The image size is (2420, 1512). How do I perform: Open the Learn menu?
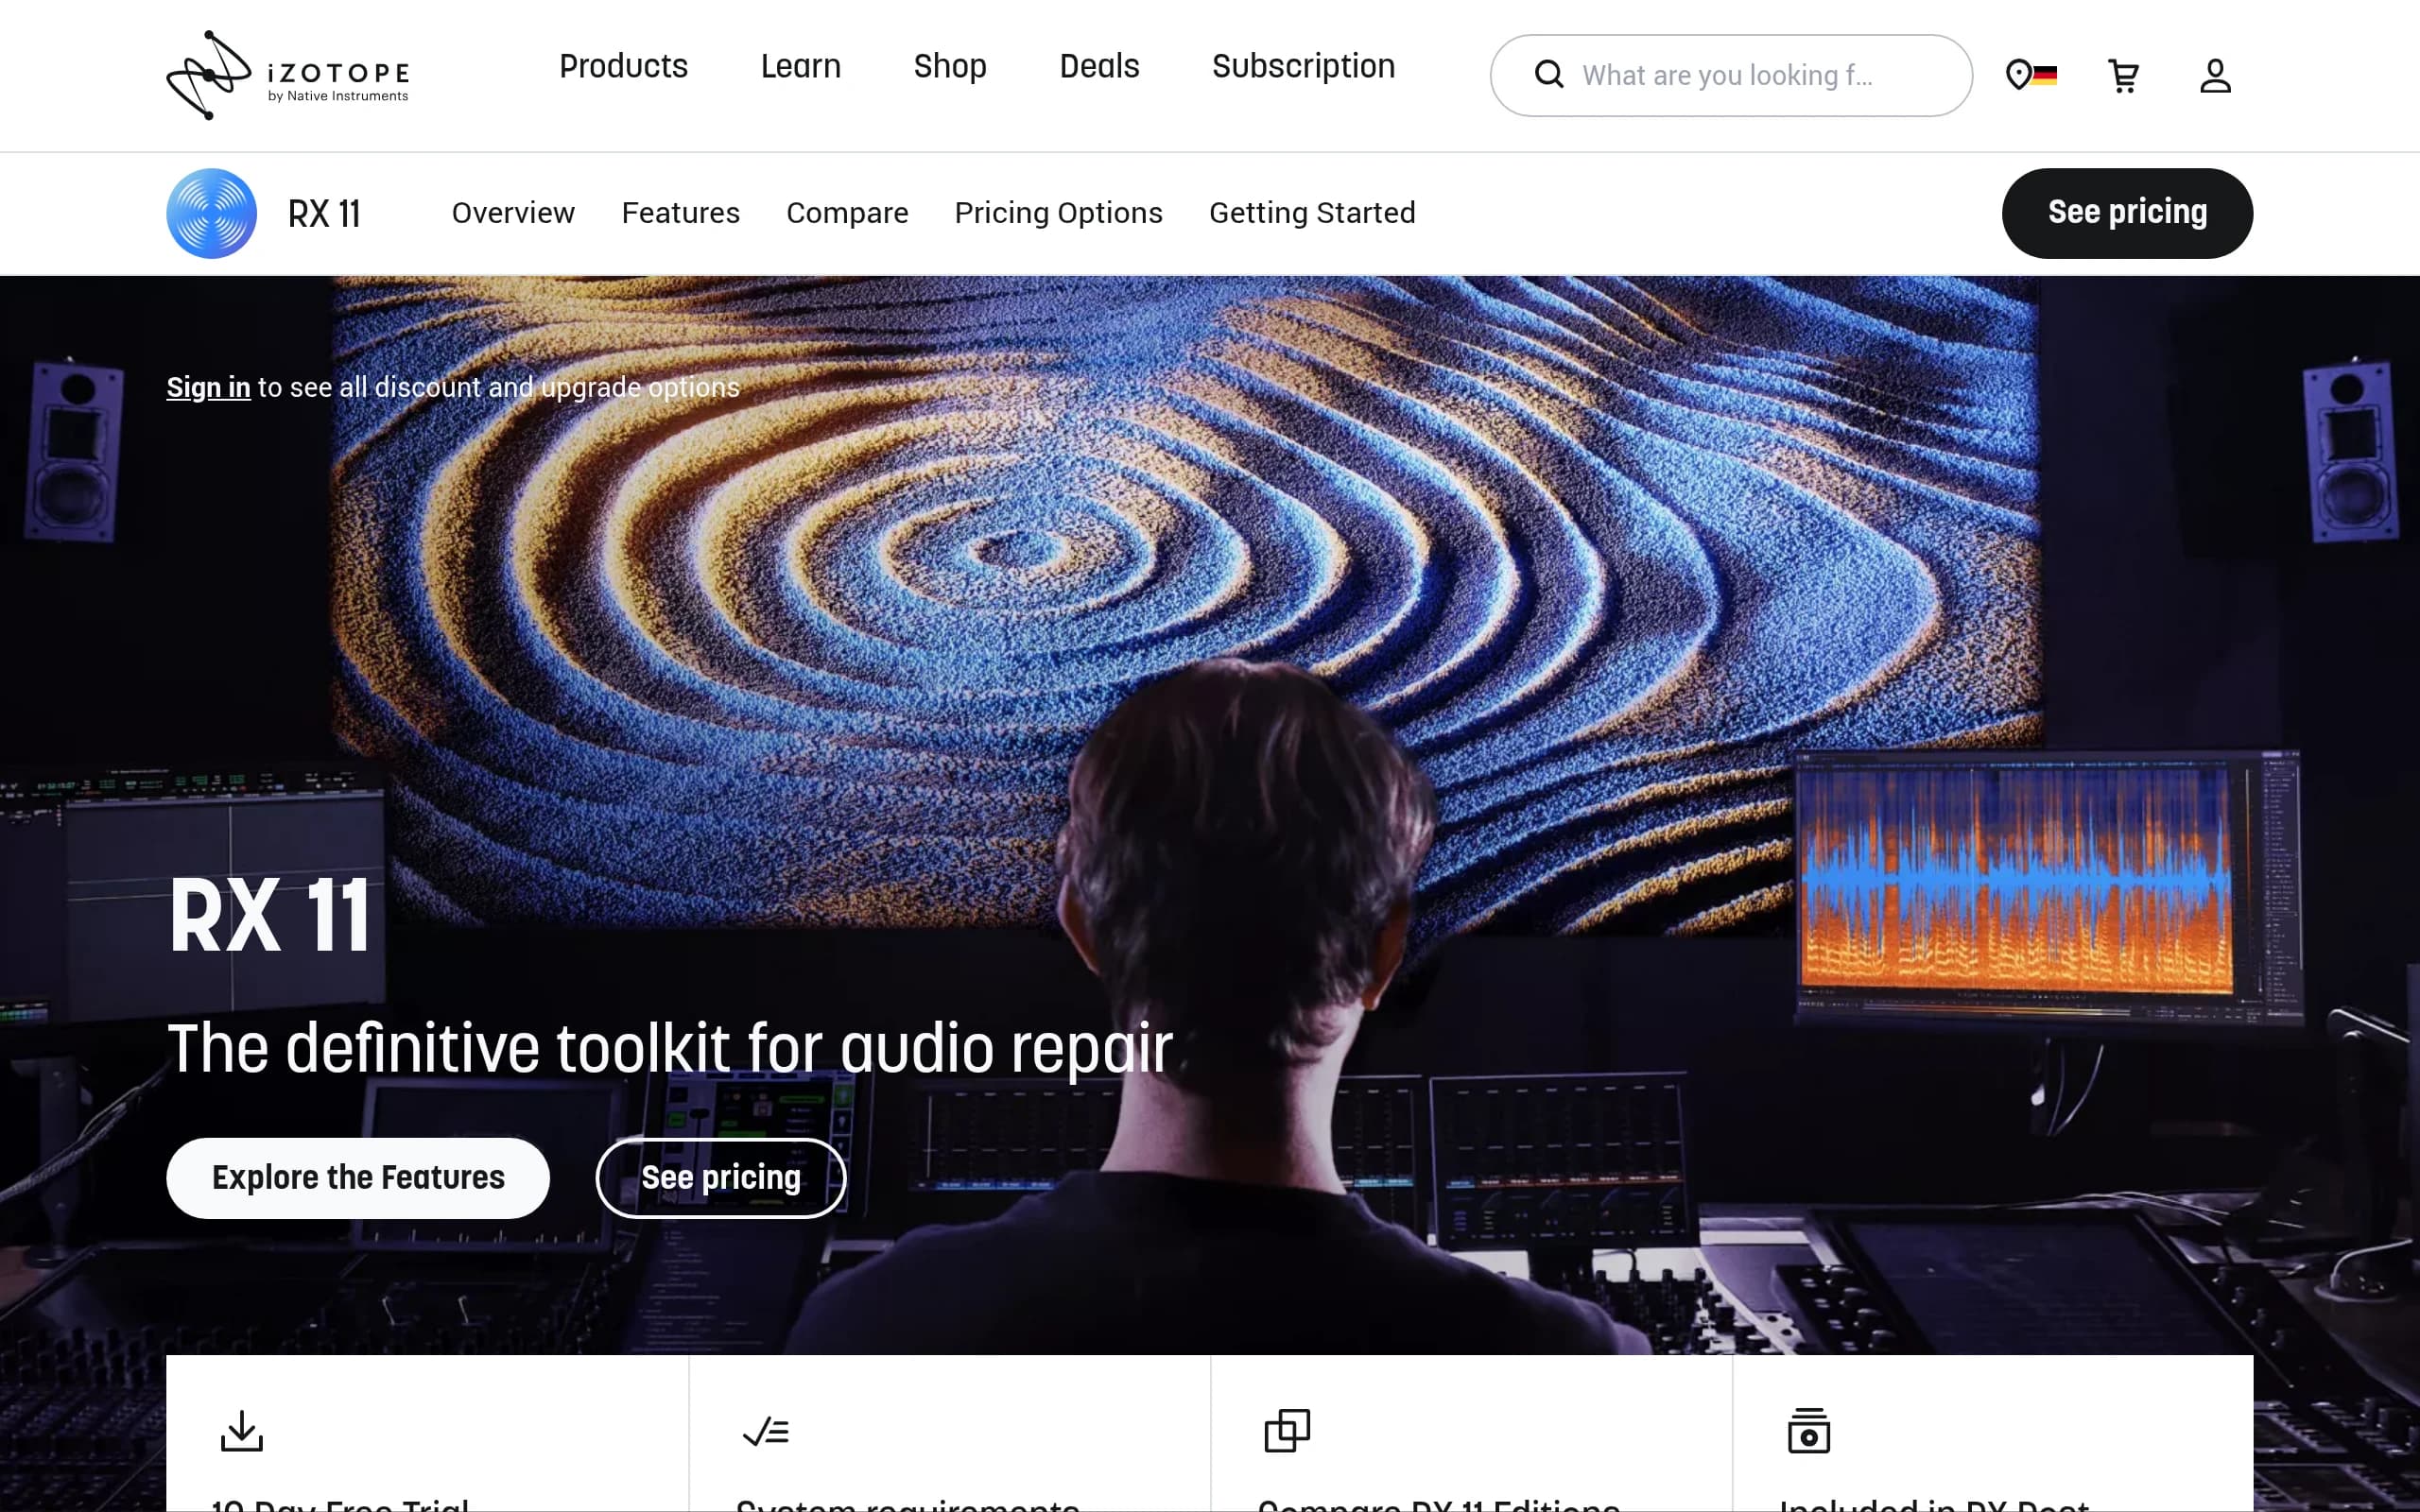(800, 66)
